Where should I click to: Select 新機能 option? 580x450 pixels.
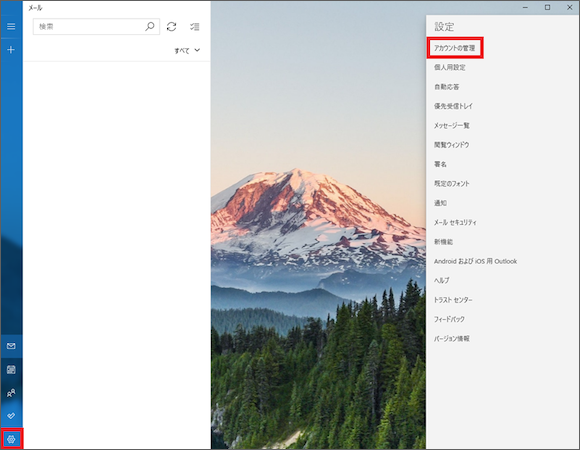pos(443,242)
